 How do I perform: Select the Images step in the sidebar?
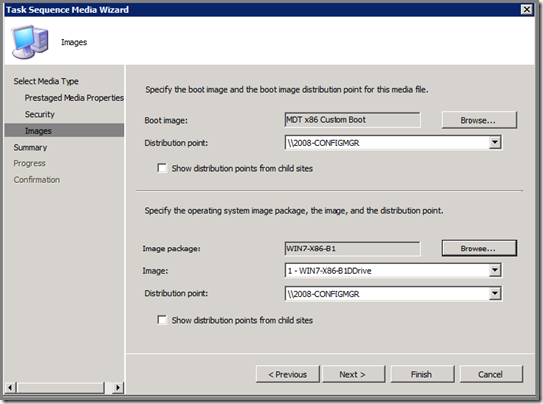pyautogui.click(x=64, y=131)
